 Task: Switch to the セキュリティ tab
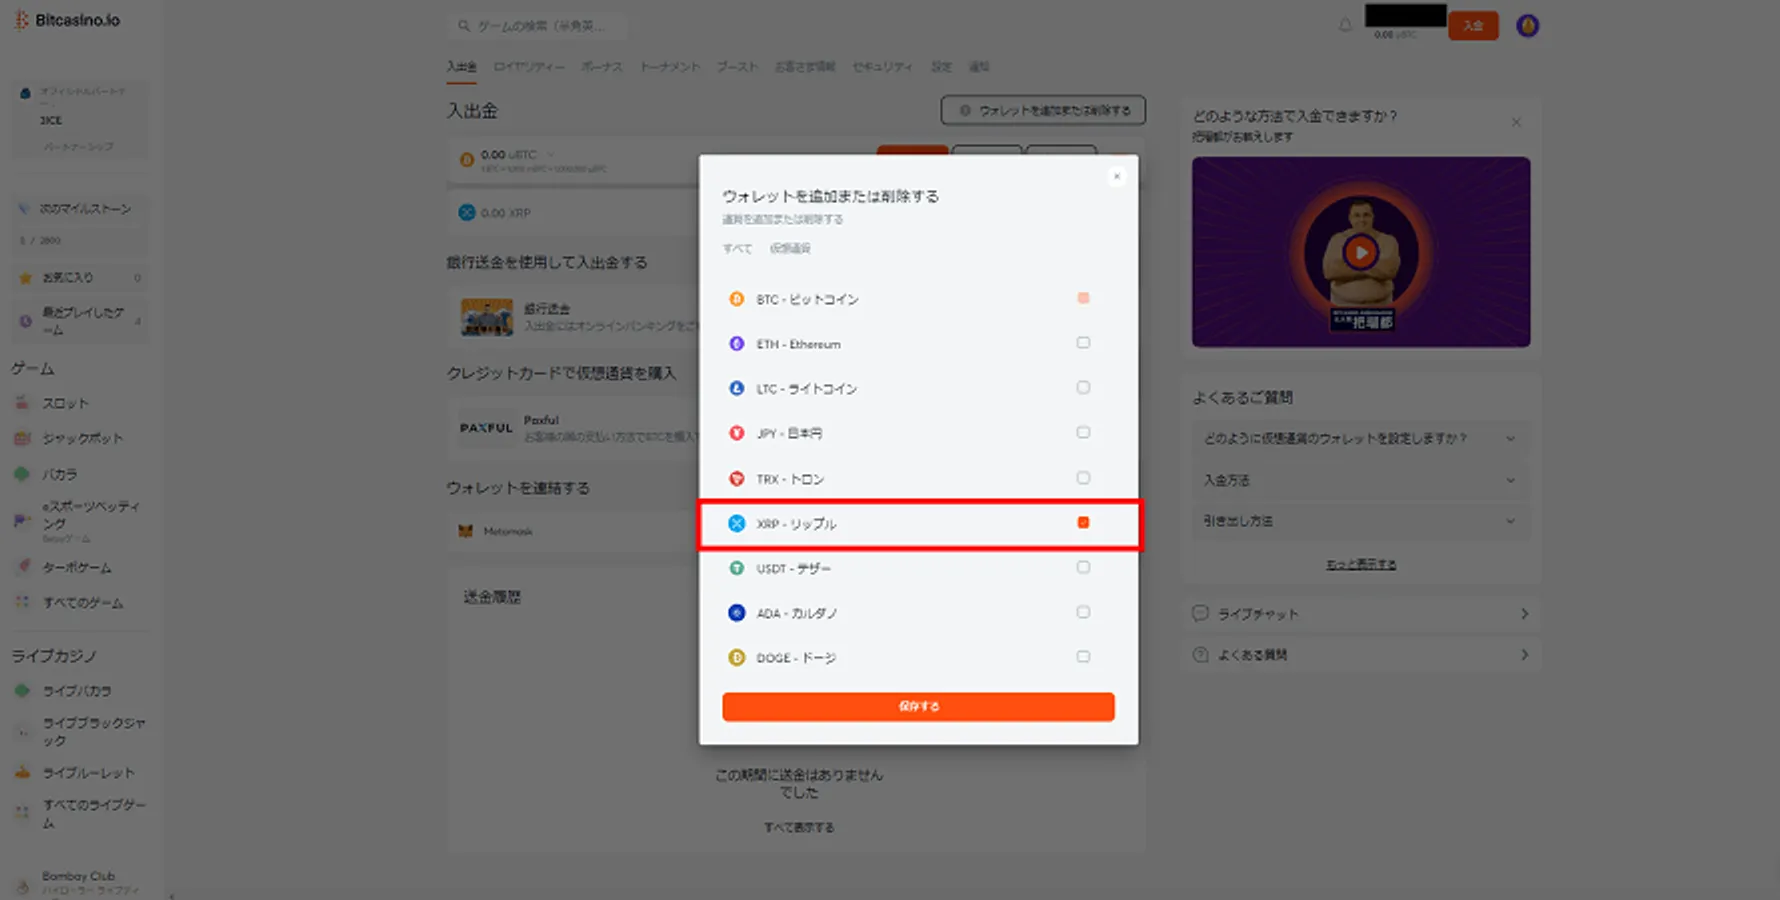point(882,67)
